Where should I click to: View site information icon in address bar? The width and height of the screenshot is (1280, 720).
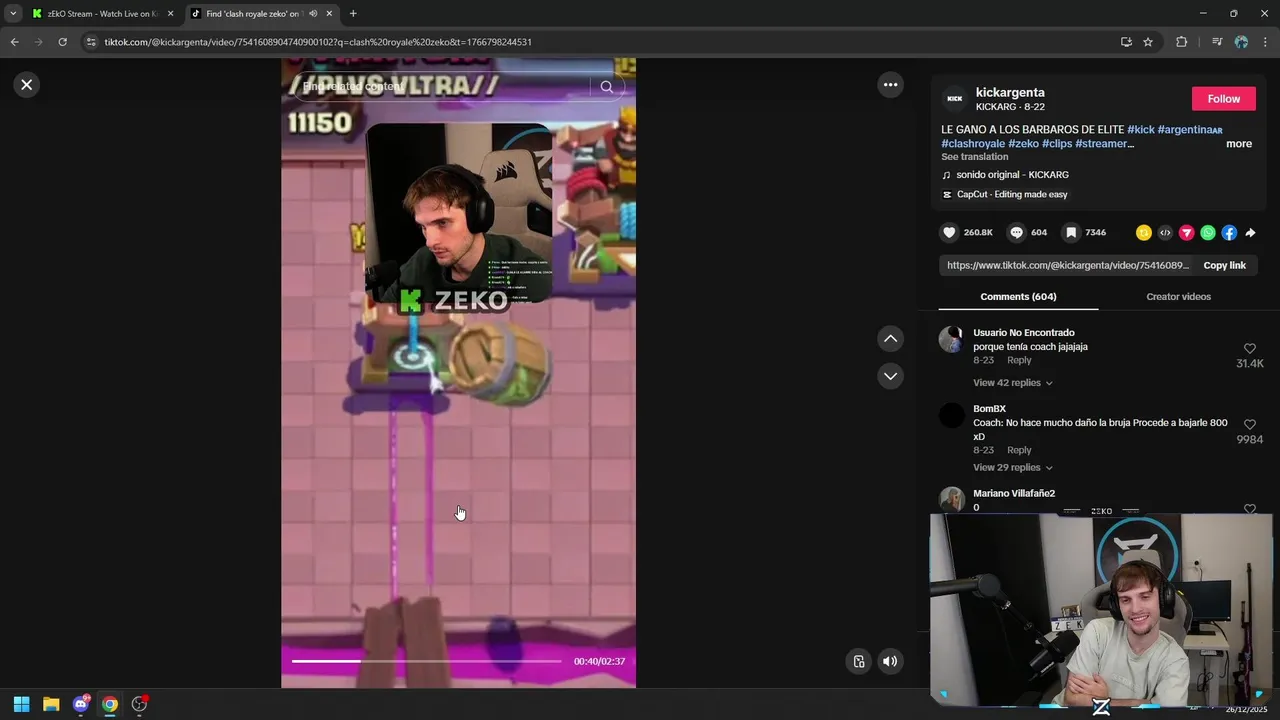click(x=91, y=42)
